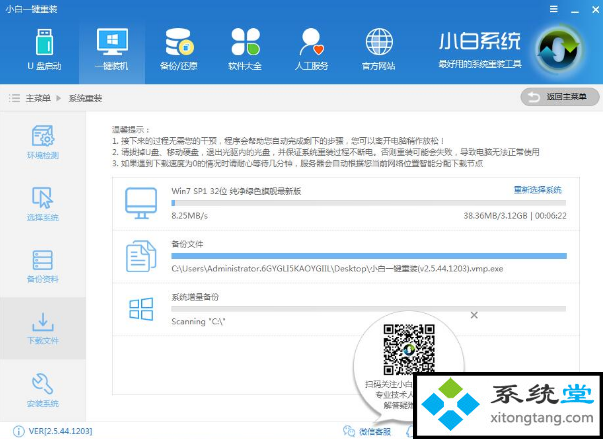Click 系统重装 breadcrumb

(x=85, y=98)
